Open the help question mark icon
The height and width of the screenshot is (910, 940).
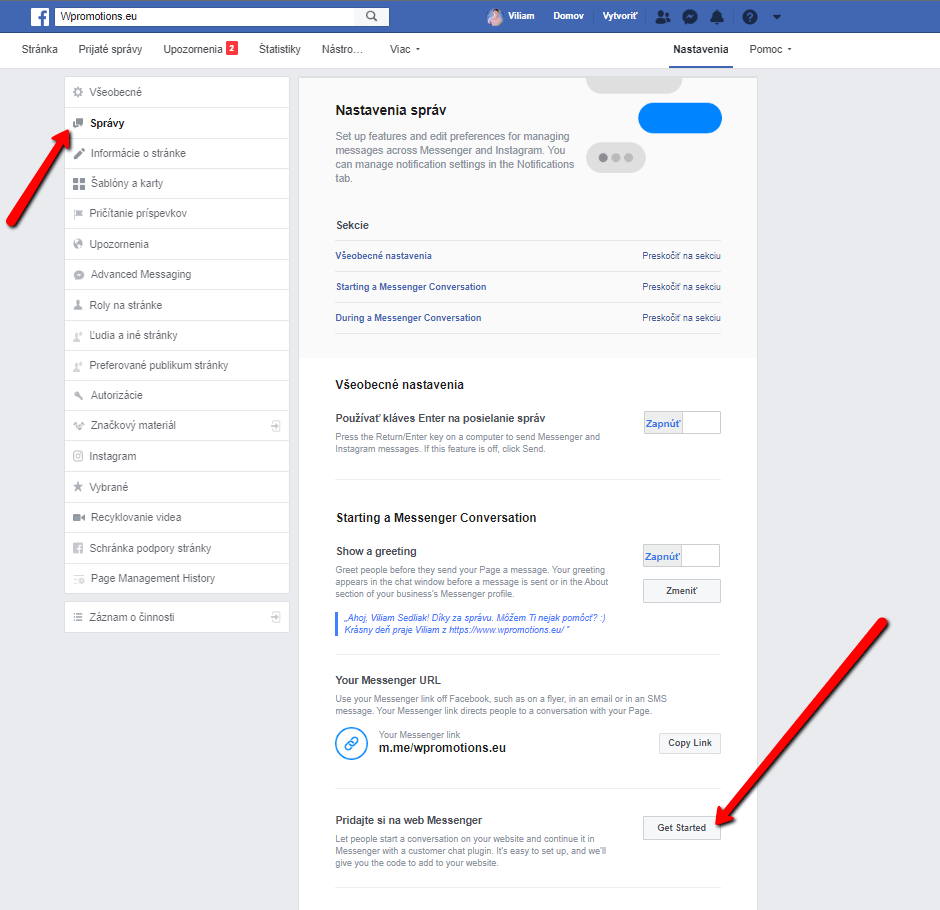tap(749, 17)
